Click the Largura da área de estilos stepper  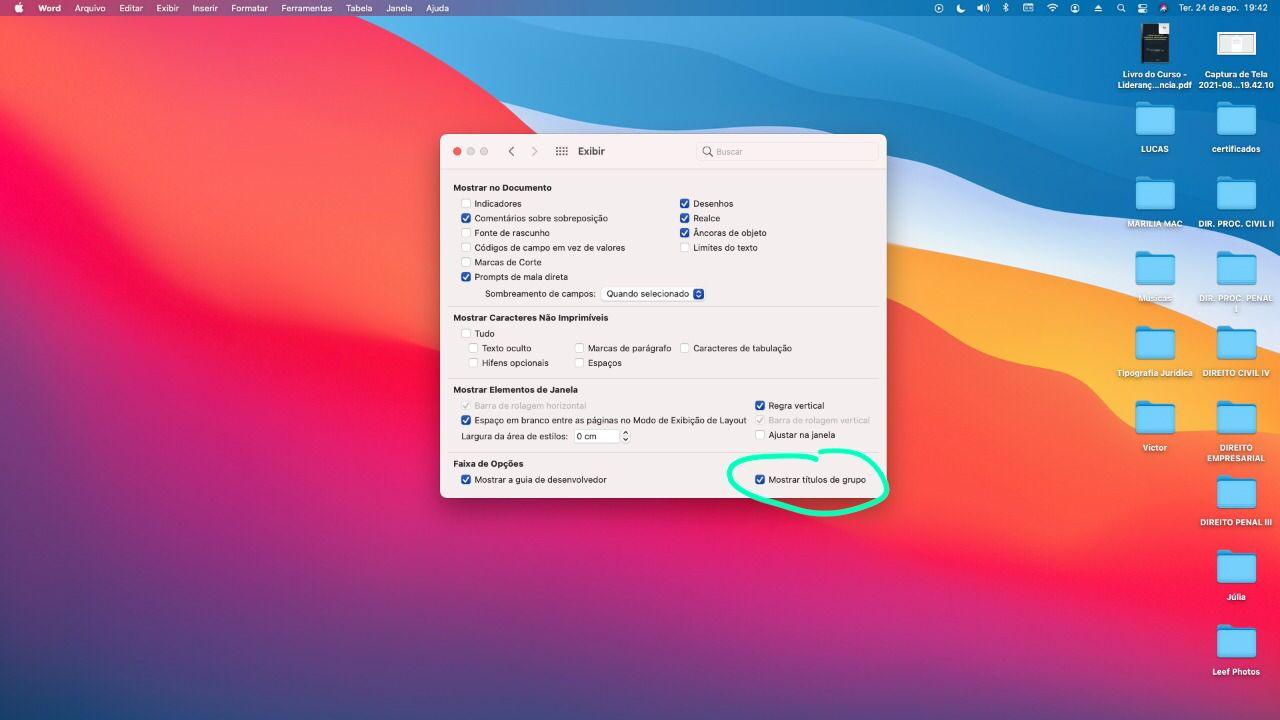point(626,436)
